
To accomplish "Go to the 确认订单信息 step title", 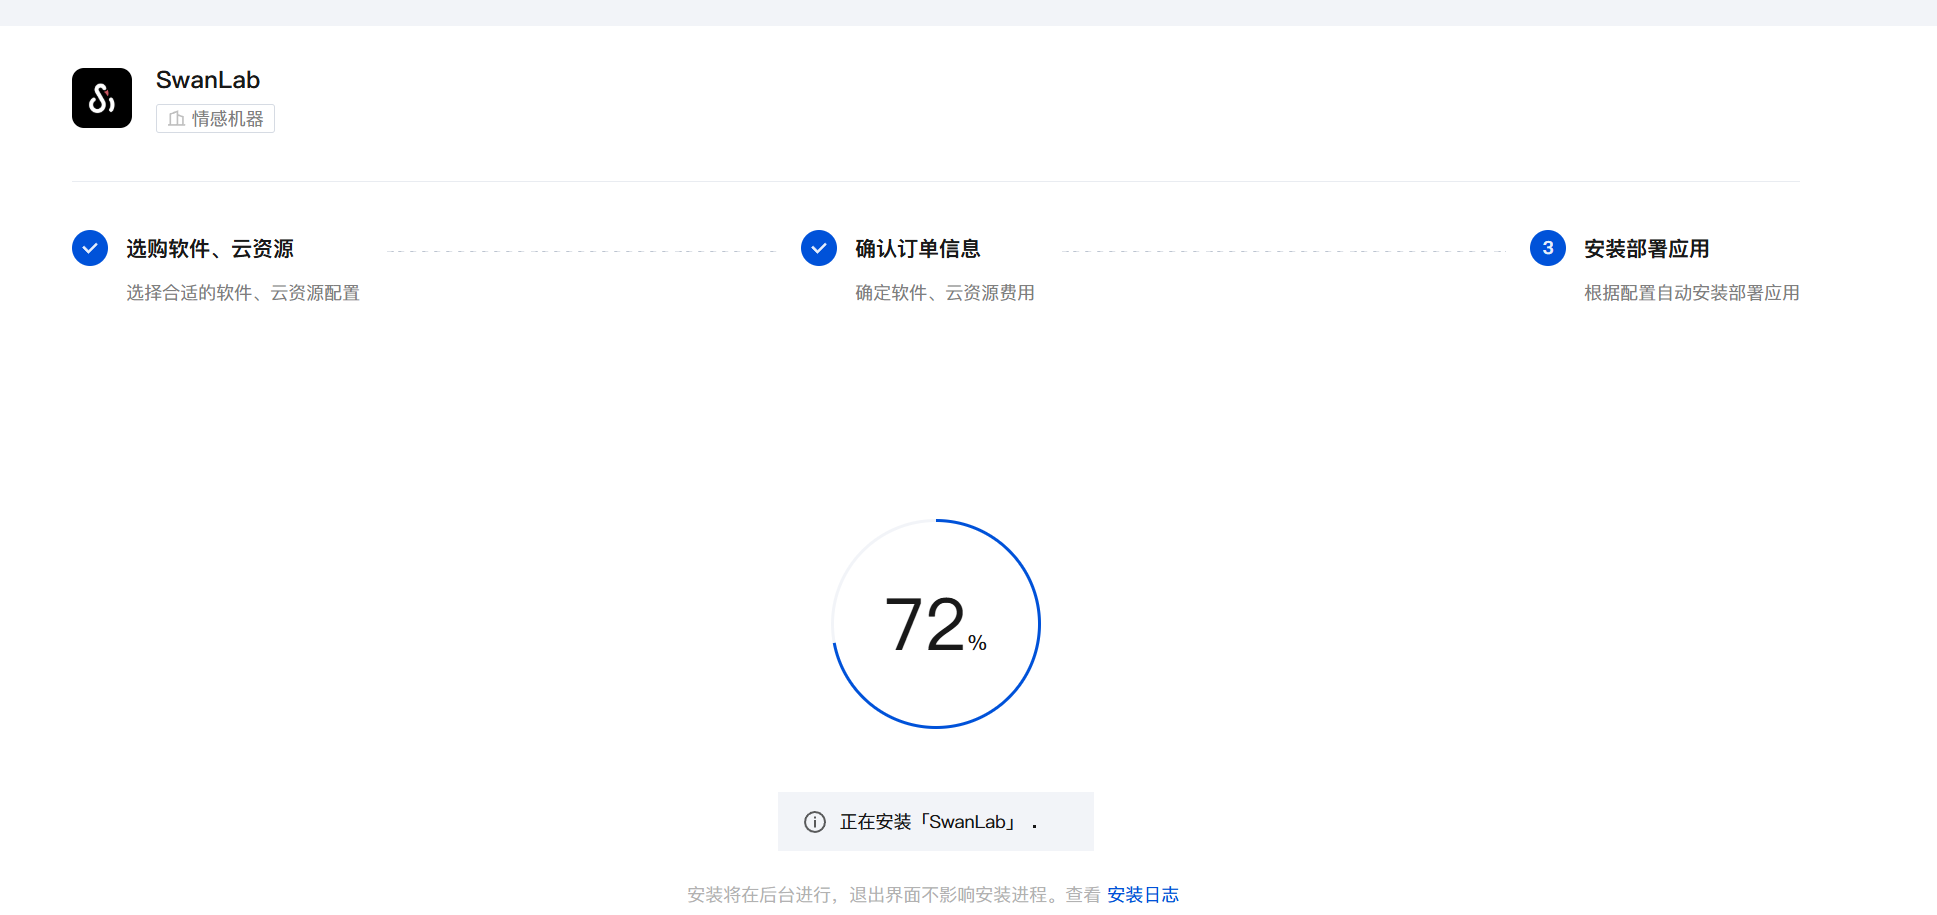I will (918, 249).
